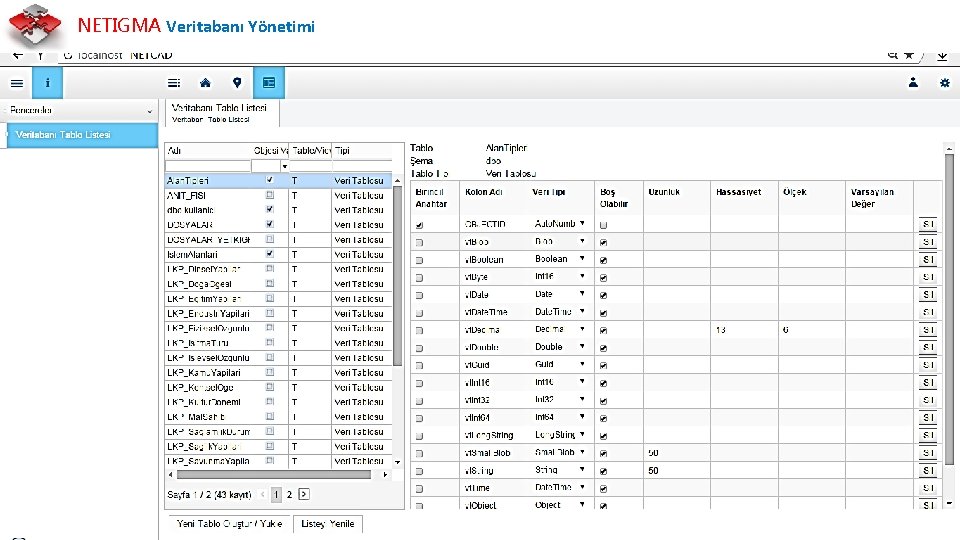Screen dimensions: 960x540
Task: Focus the Adı filter input field
Action: (208, 167)
